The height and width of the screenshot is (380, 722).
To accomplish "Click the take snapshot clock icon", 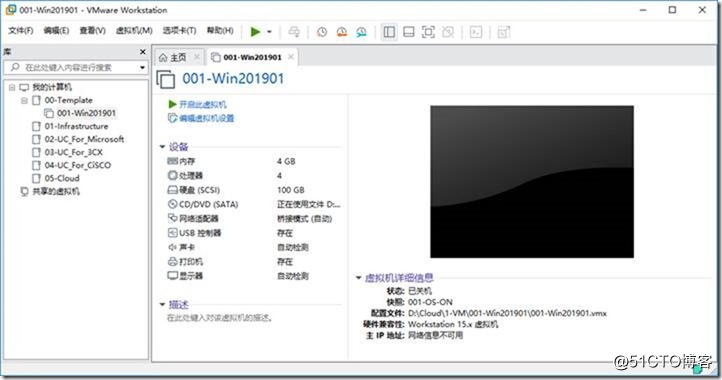I will coord(322,32).
